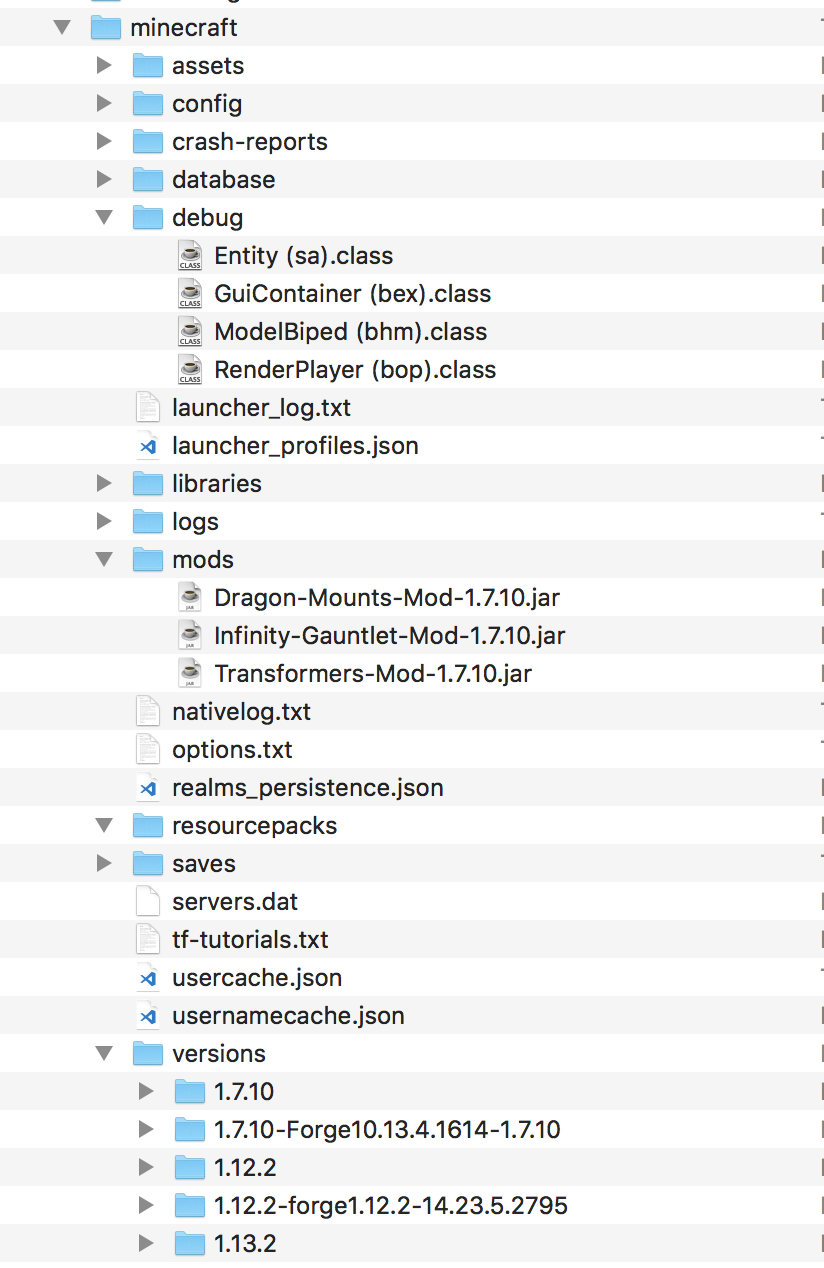Expand the 1.12.2 folder triangle
The image size is (824, 1268).
[x=146, y=1167]
